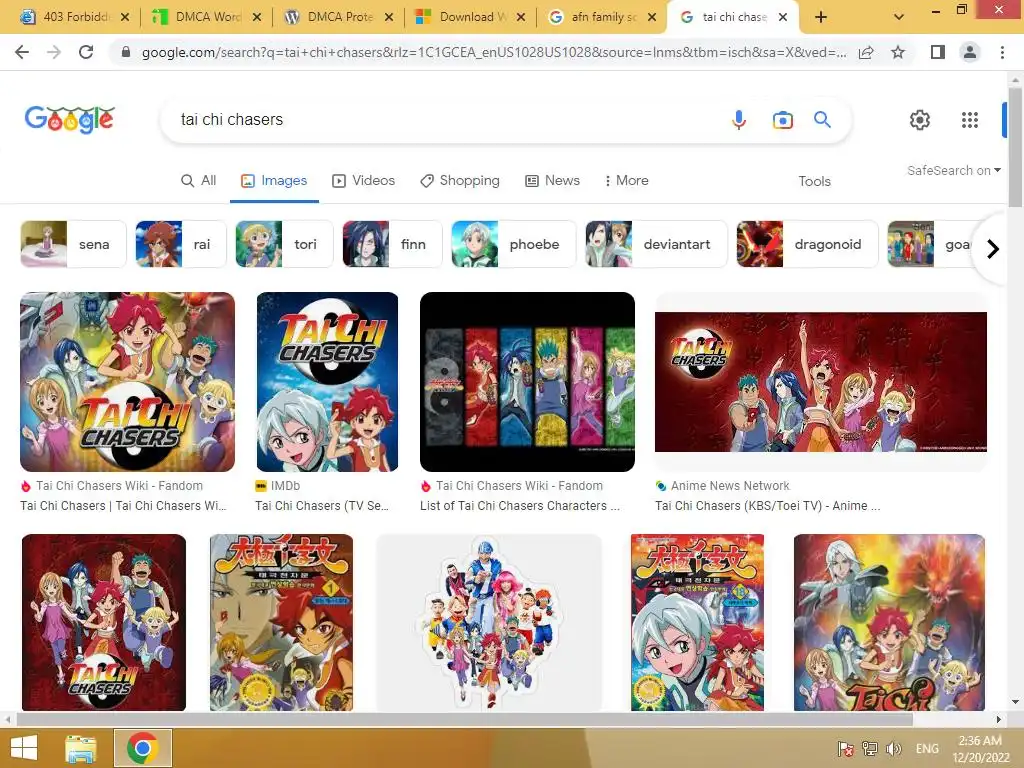Open the volume speaker tray icon

(893, 748)
